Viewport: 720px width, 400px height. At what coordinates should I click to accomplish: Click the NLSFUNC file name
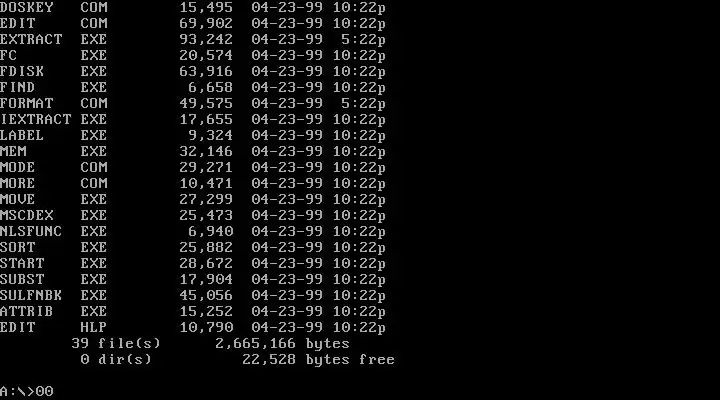(x=31, y=231)
